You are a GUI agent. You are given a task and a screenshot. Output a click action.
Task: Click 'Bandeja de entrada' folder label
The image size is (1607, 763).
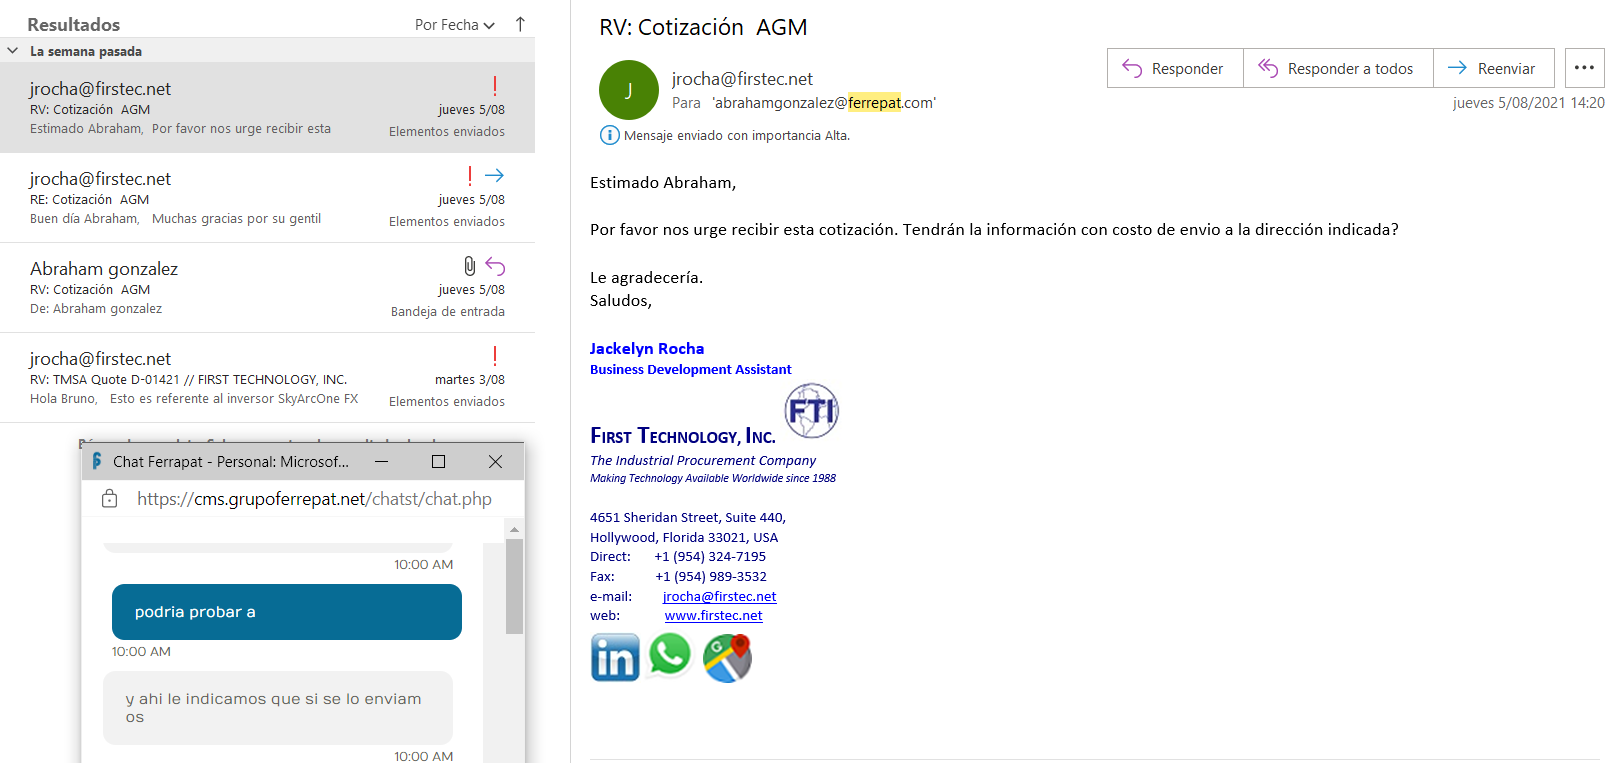coord(447,311)
